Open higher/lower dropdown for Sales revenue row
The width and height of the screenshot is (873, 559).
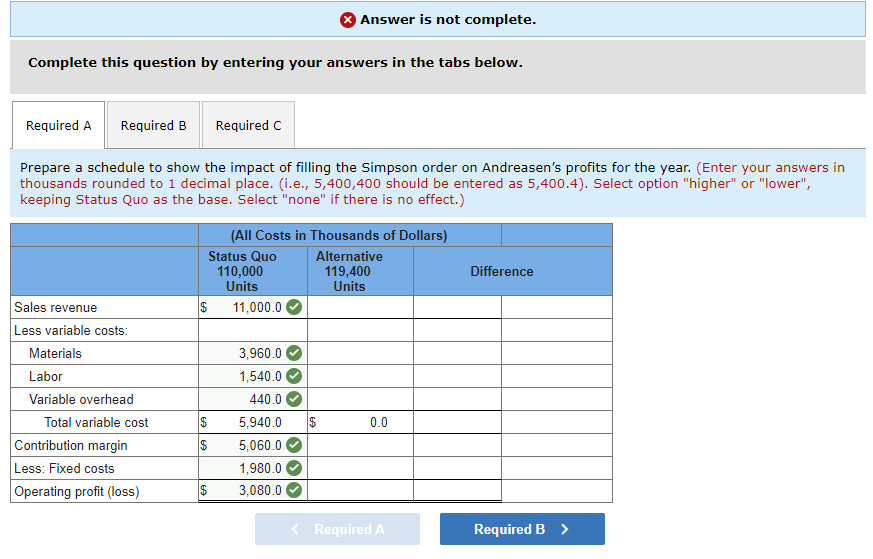(x=557, y=307)
